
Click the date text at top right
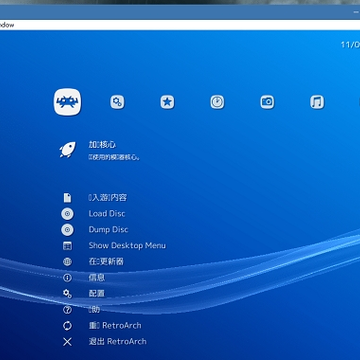(x=350, y=45)
